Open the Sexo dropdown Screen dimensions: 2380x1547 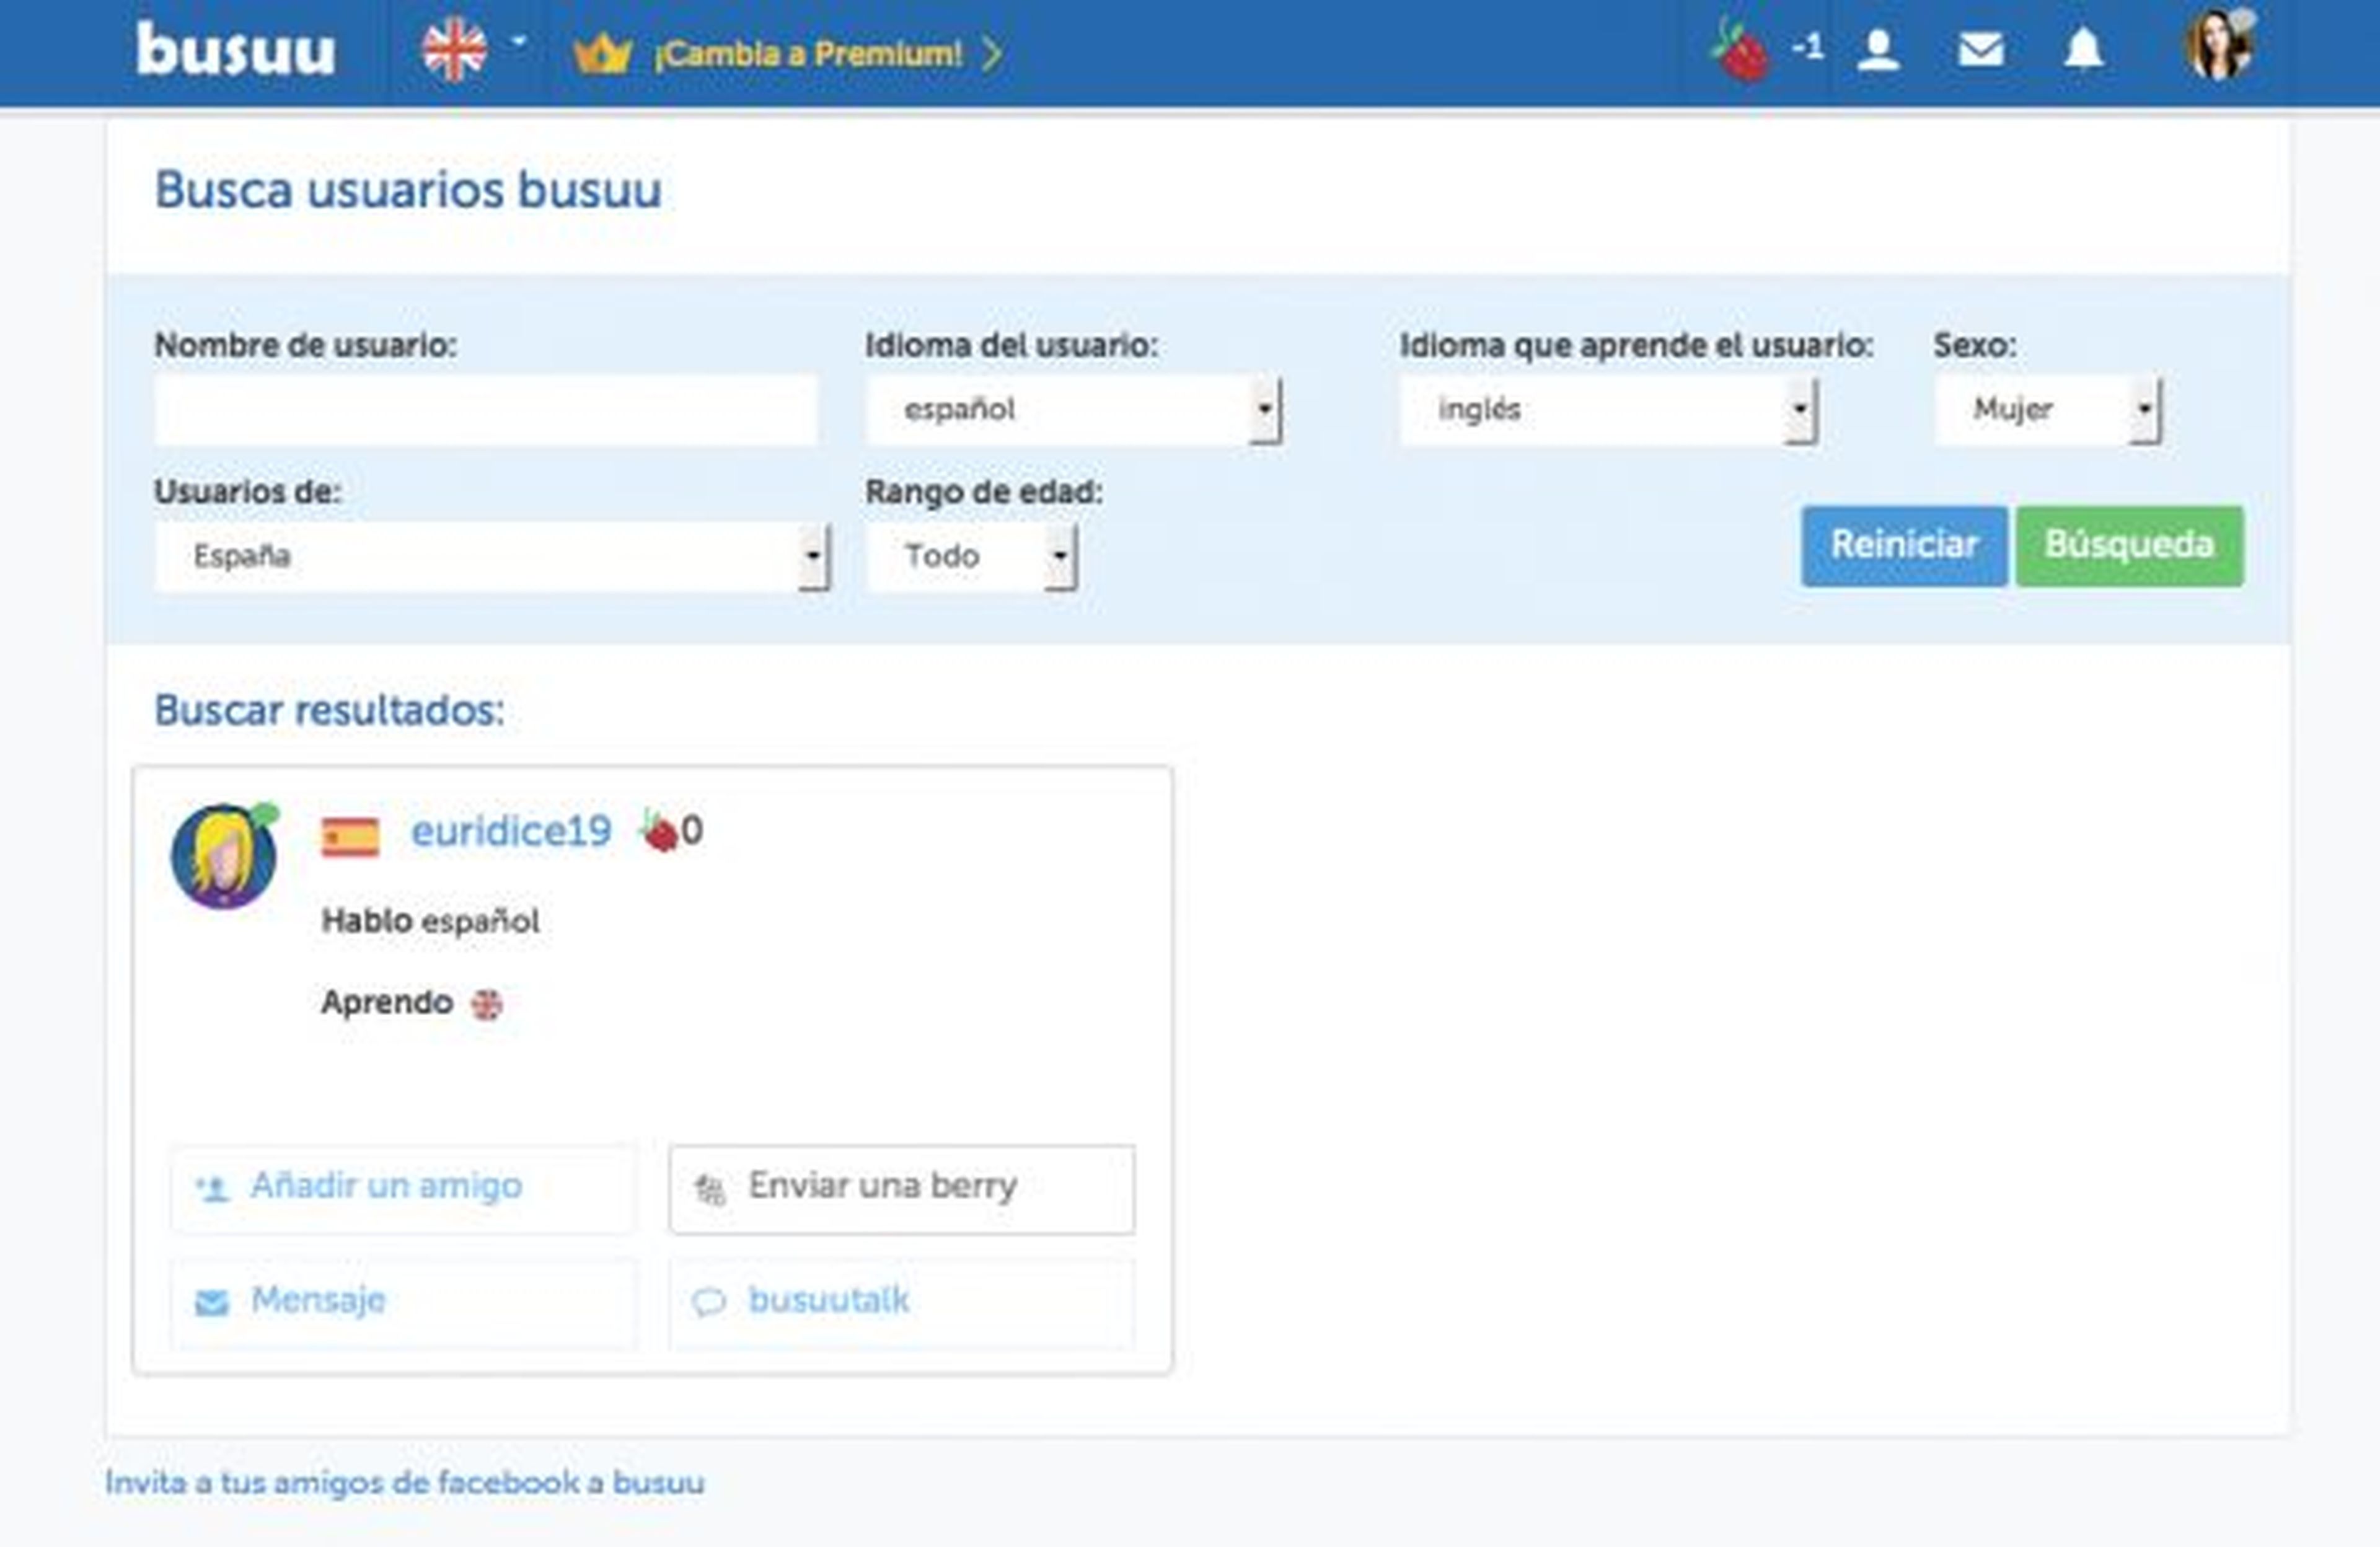pos(2047,410)
